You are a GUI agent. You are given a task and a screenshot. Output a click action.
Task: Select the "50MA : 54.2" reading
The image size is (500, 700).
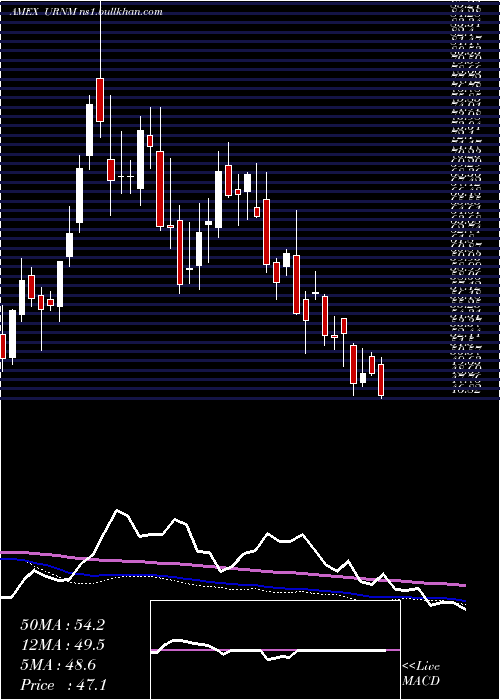(62, 625)
